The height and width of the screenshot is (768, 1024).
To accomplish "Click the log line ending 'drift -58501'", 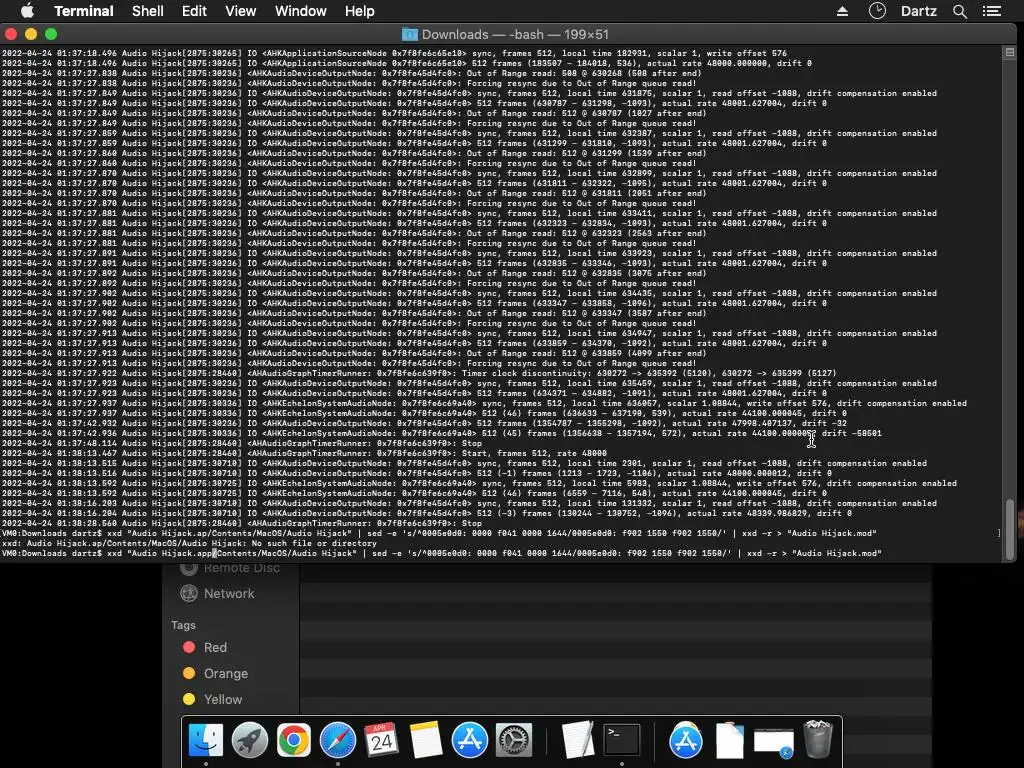I will [x=441, y=433].
